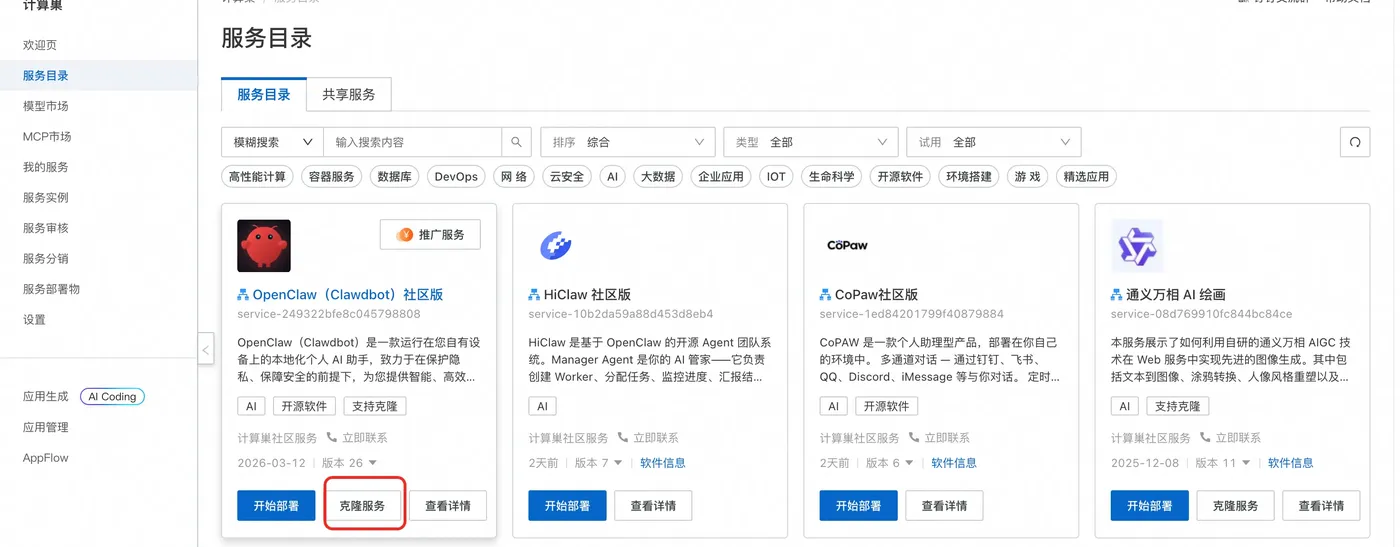The height and width of the screenshot is (547, 1400).
Task: Click the CoPaw logo image
Action: pyautogui.click(x=847, y=245)
